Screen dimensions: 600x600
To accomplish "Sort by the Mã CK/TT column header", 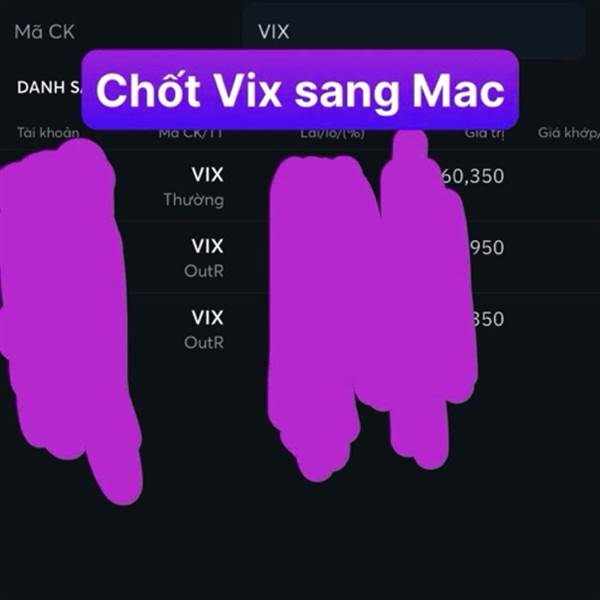I will (x=191, y=133).
